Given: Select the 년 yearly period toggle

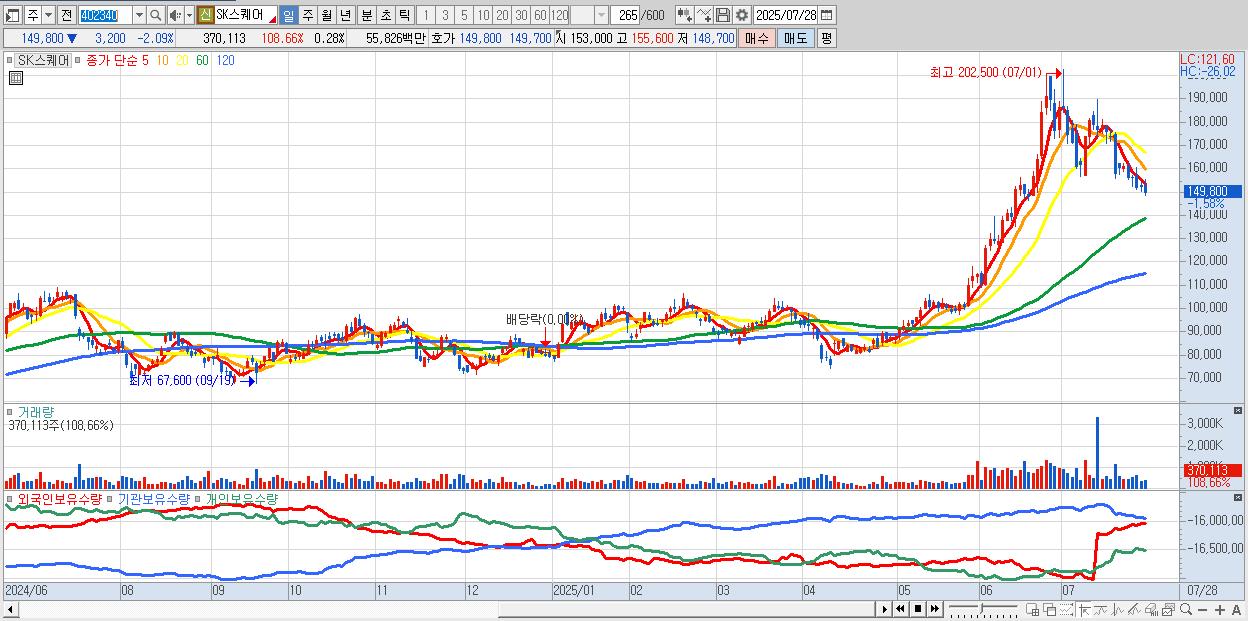Looking at the screenshot, I should pos(345,15).
